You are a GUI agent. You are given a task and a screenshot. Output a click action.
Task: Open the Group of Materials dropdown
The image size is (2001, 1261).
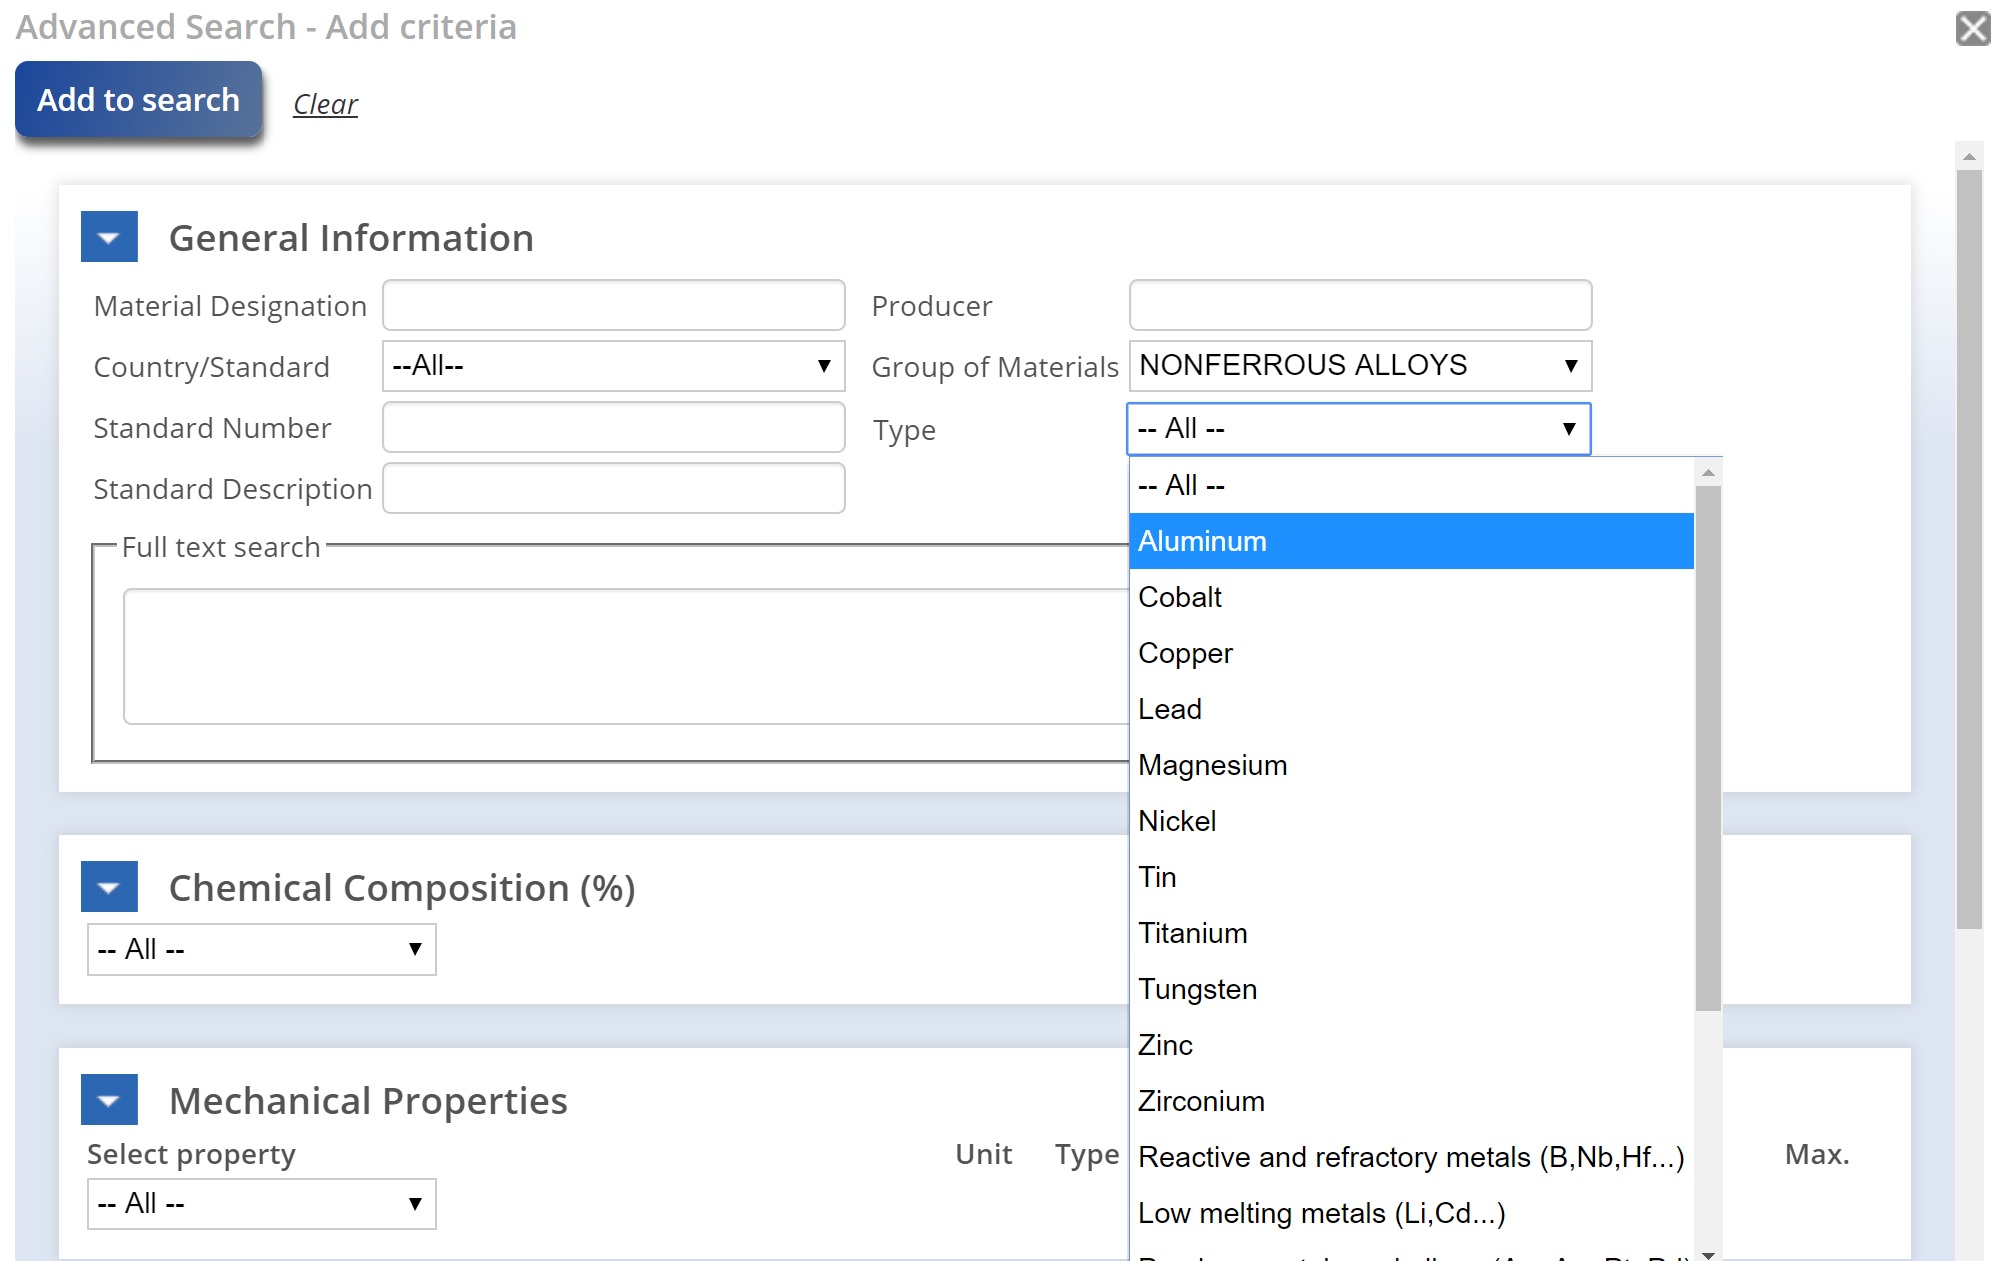coord(1359,366)
